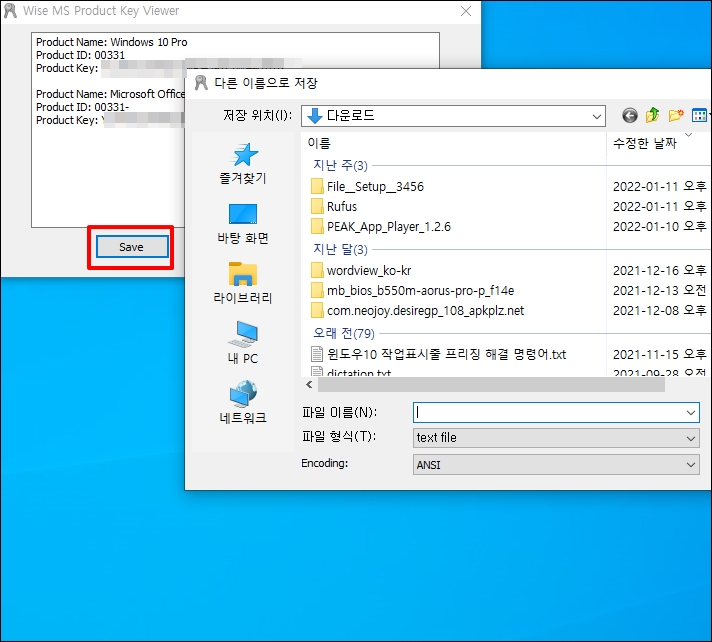The width and height of the screenshot is (712, 642).
Task: Select 라이브러리 in the places bar
Action: 243,283
